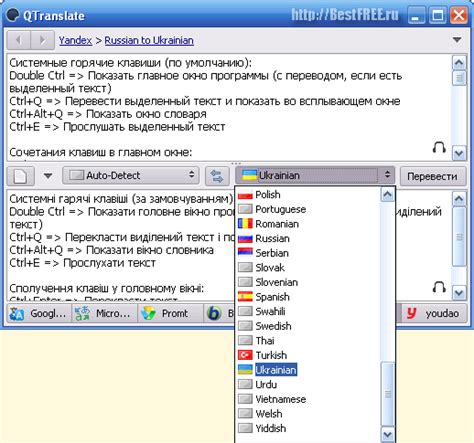Click inside the translated text area
Image resolution: width=474 pixels, height=443 pixels.
pos(120,245)
